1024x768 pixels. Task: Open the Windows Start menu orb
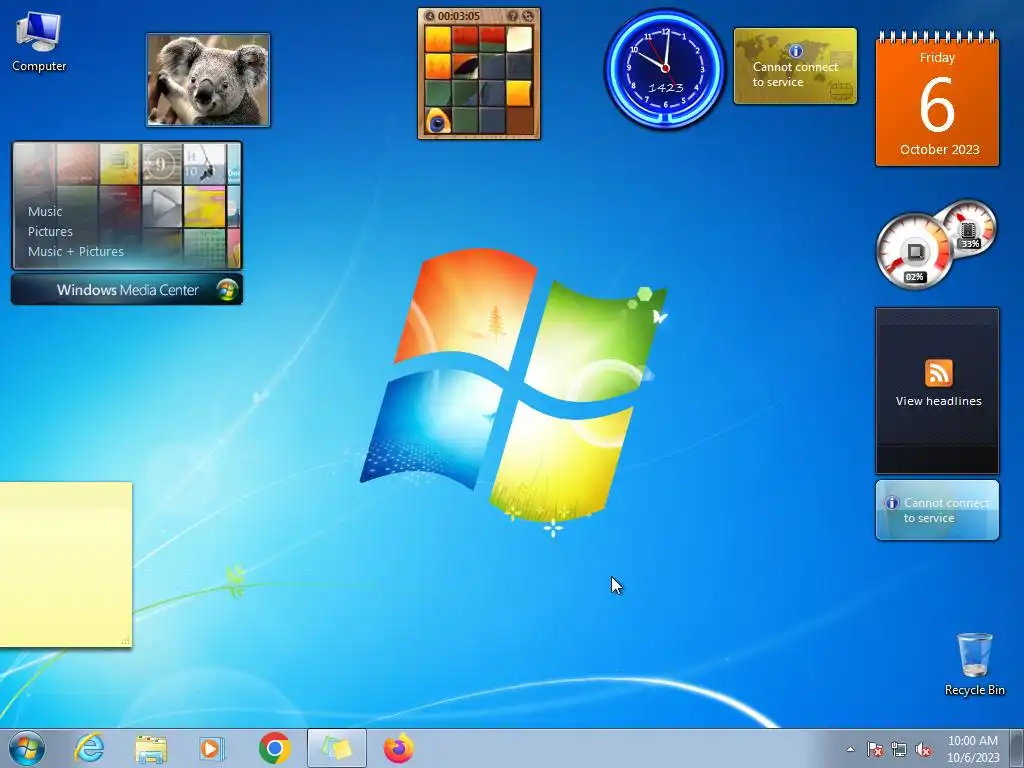tap(27, 748)
